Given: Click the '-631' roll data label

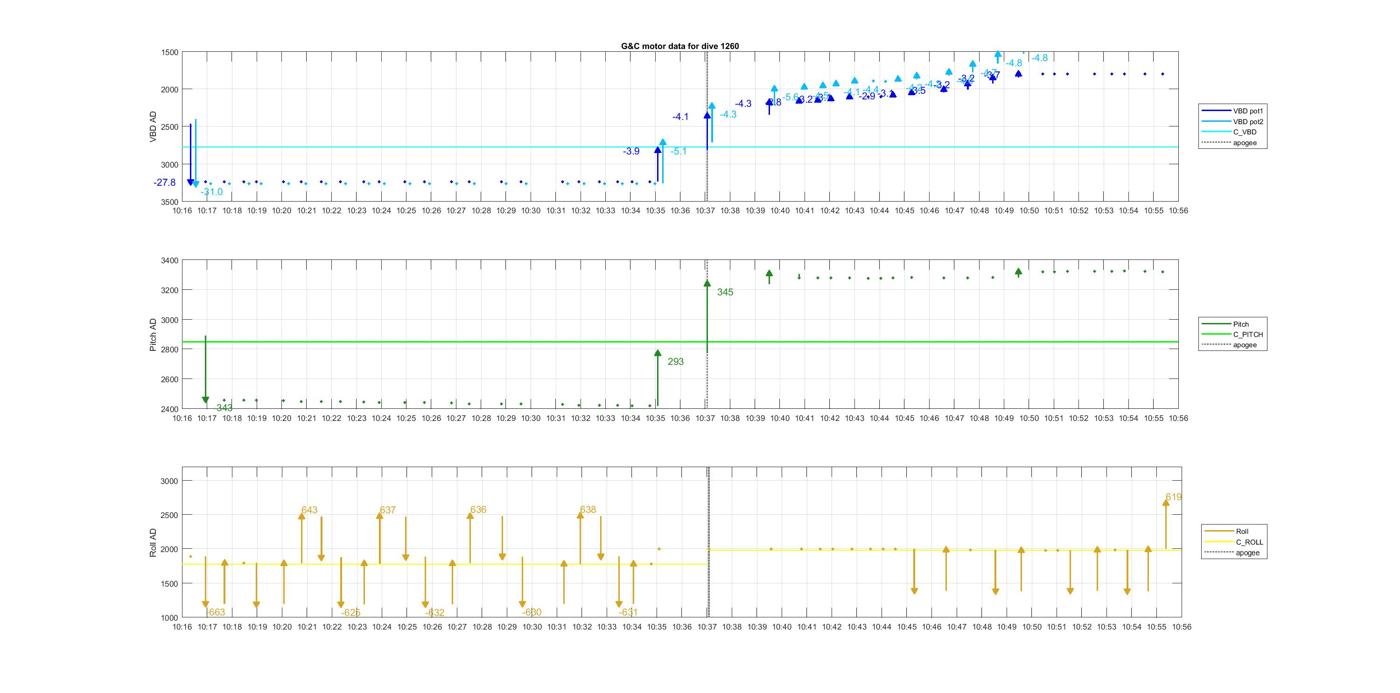Looking at the screenshot, I should pos(627,612).
